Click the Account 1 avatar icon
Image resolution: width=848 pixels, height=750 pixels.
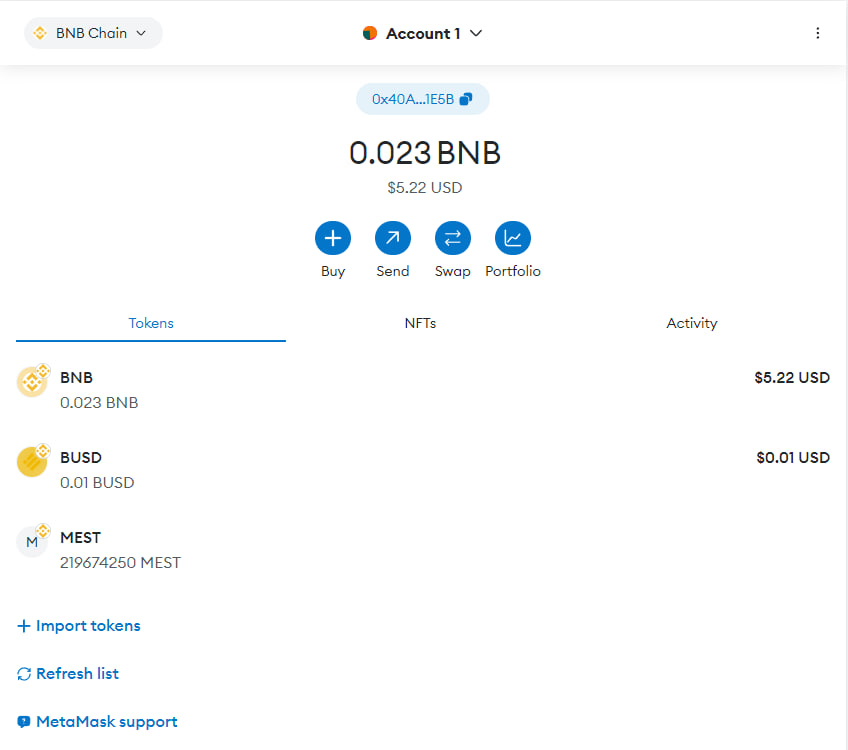click(370, 34)
